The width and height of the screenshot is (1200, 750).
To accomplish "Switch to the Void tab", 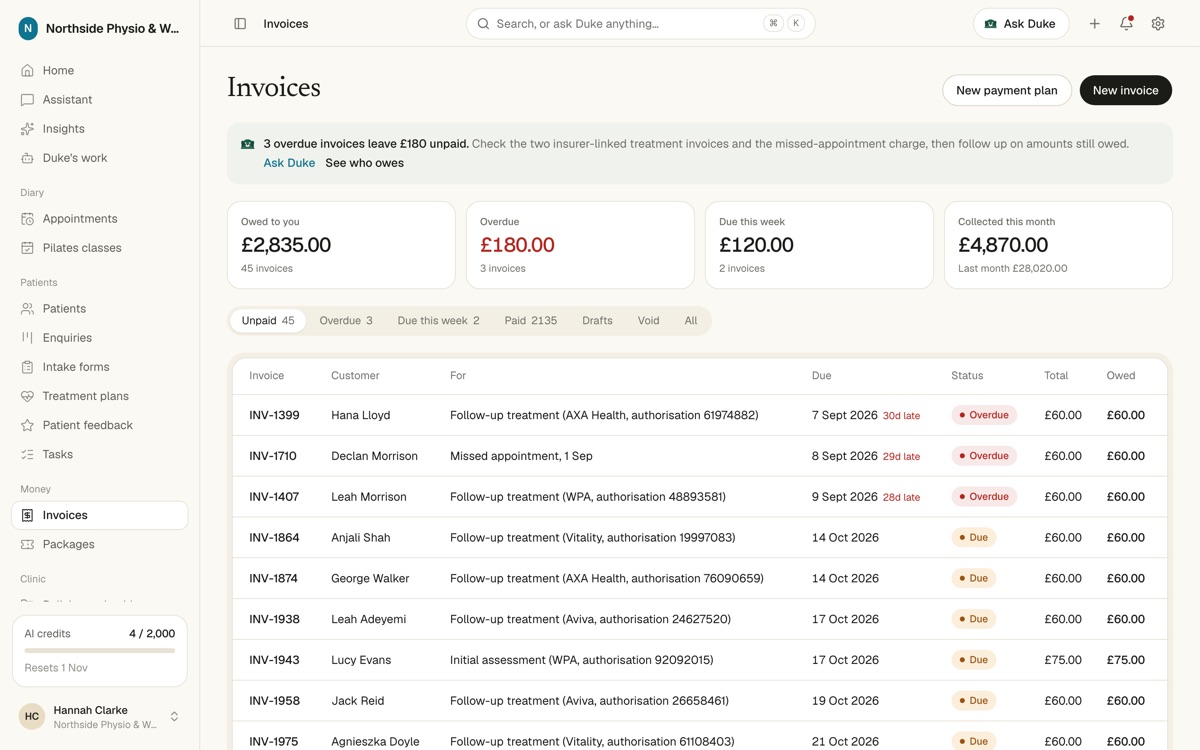I will (x=649, y=321).
